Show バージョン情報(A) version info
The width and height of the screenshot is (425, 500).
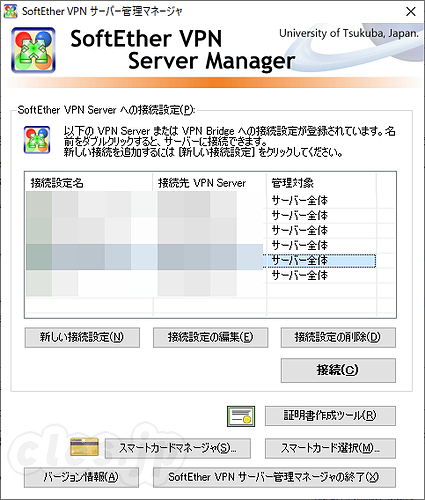click(x=81, y=477)
